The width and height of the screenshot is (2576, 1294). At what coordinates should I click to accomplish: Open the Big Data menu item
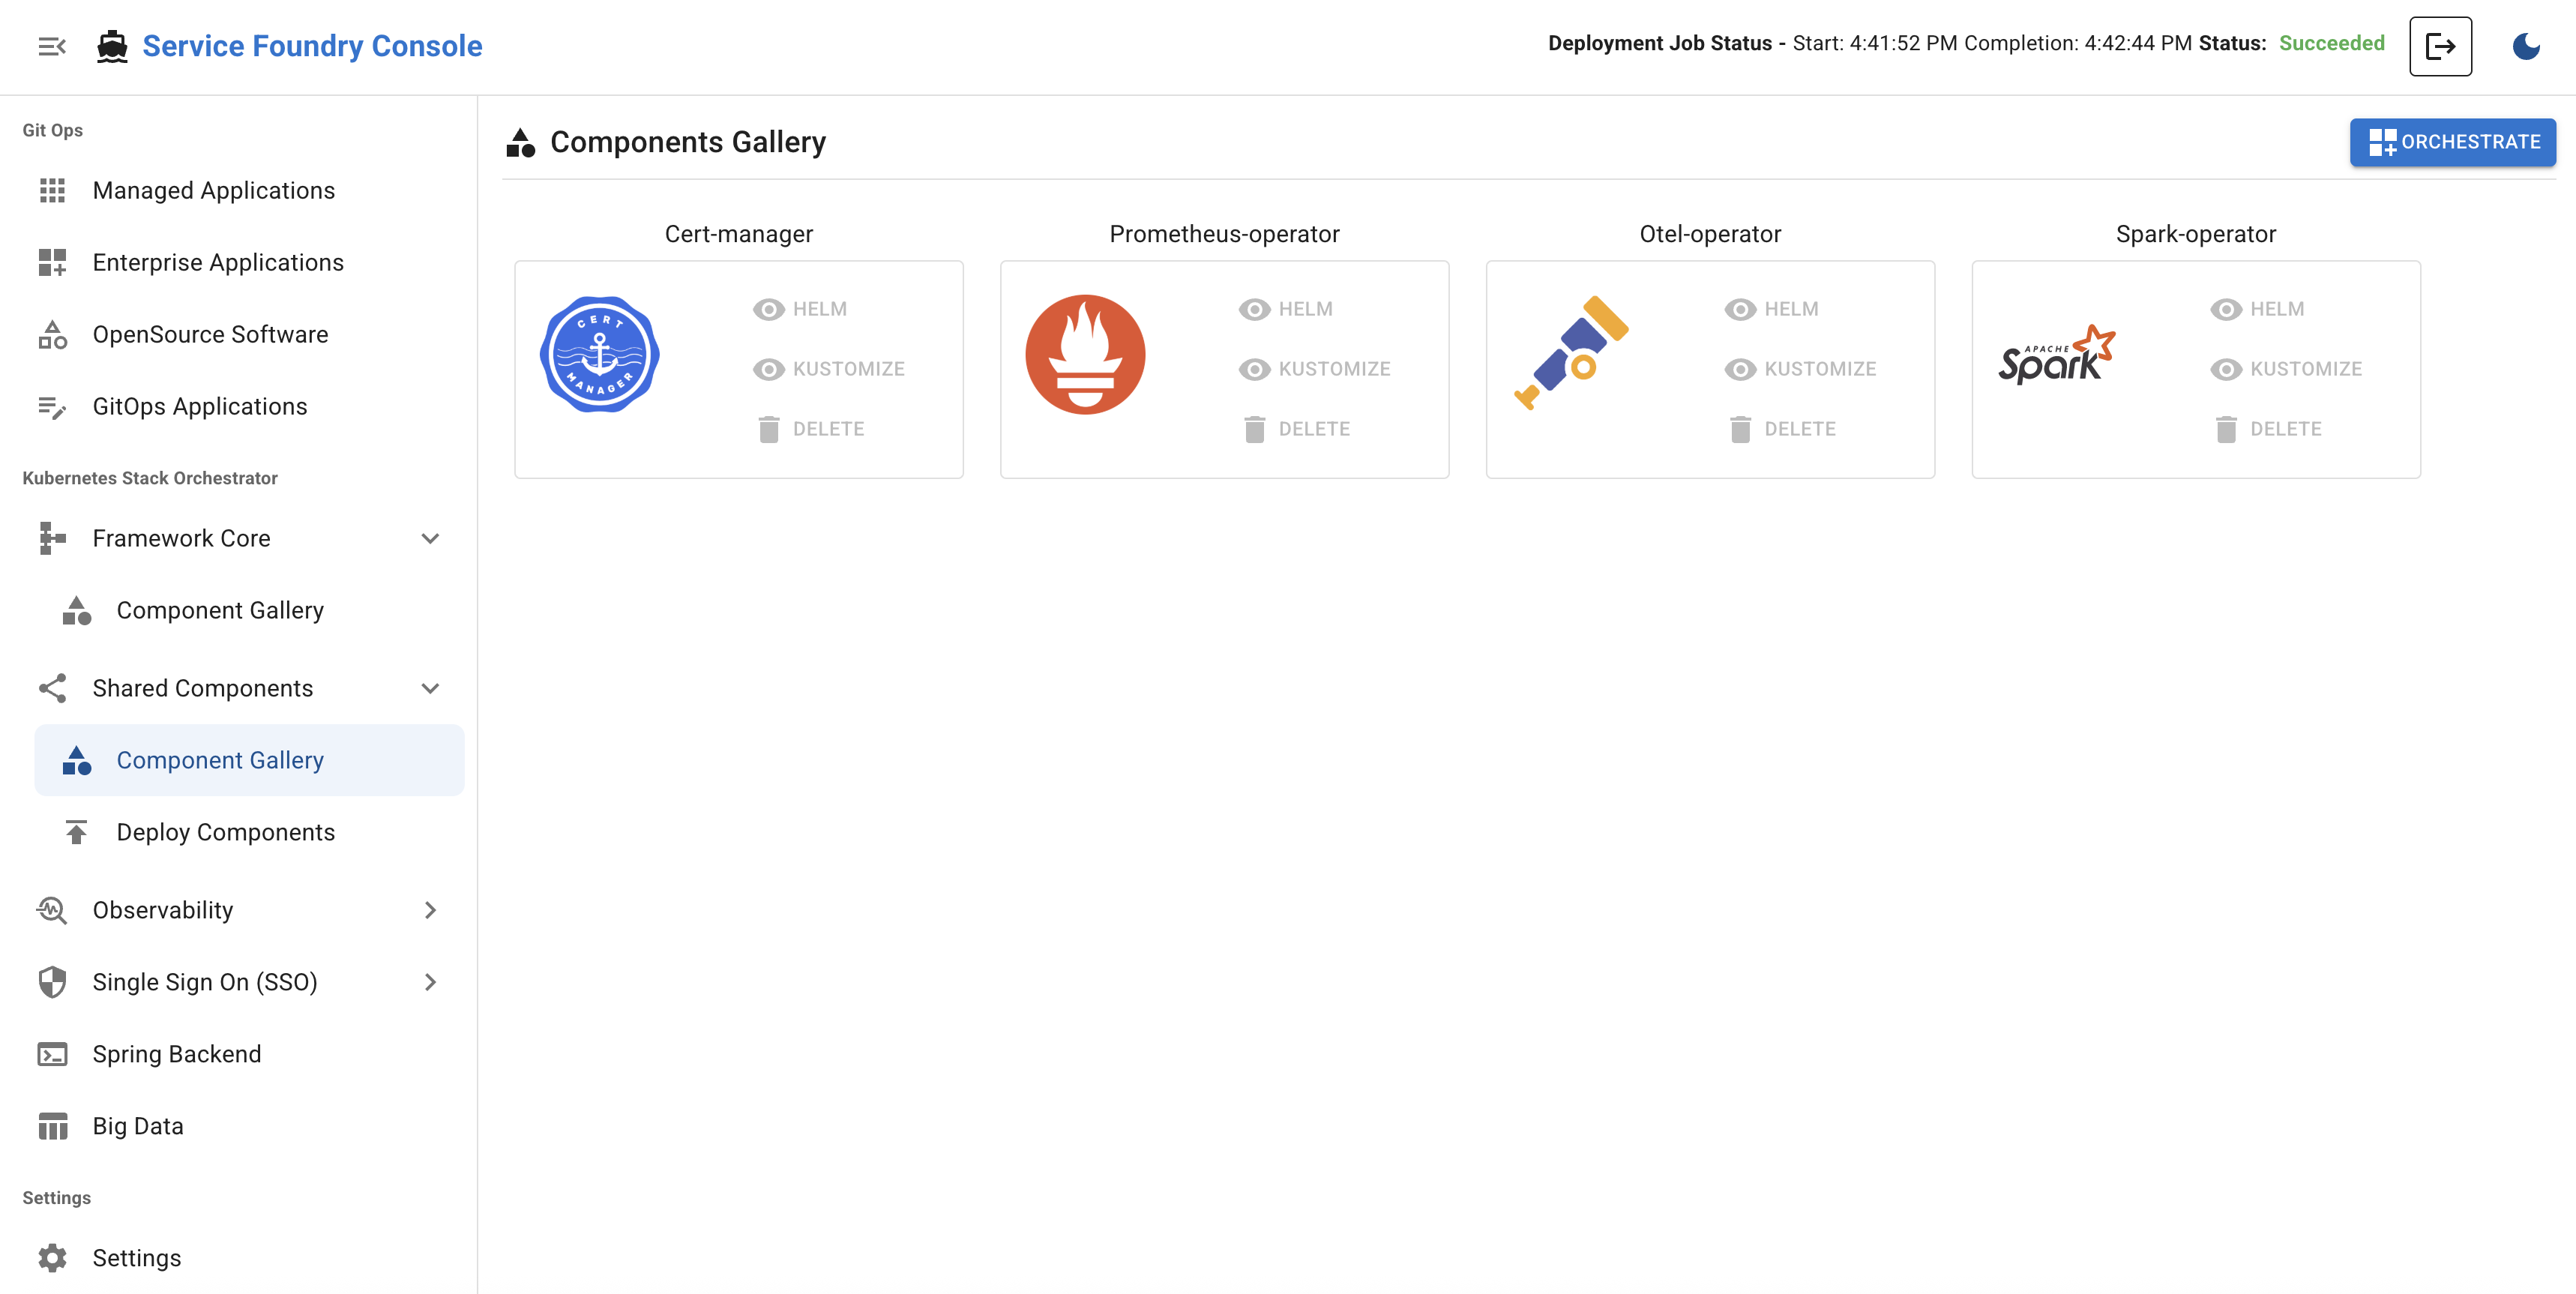[238, 1126]
